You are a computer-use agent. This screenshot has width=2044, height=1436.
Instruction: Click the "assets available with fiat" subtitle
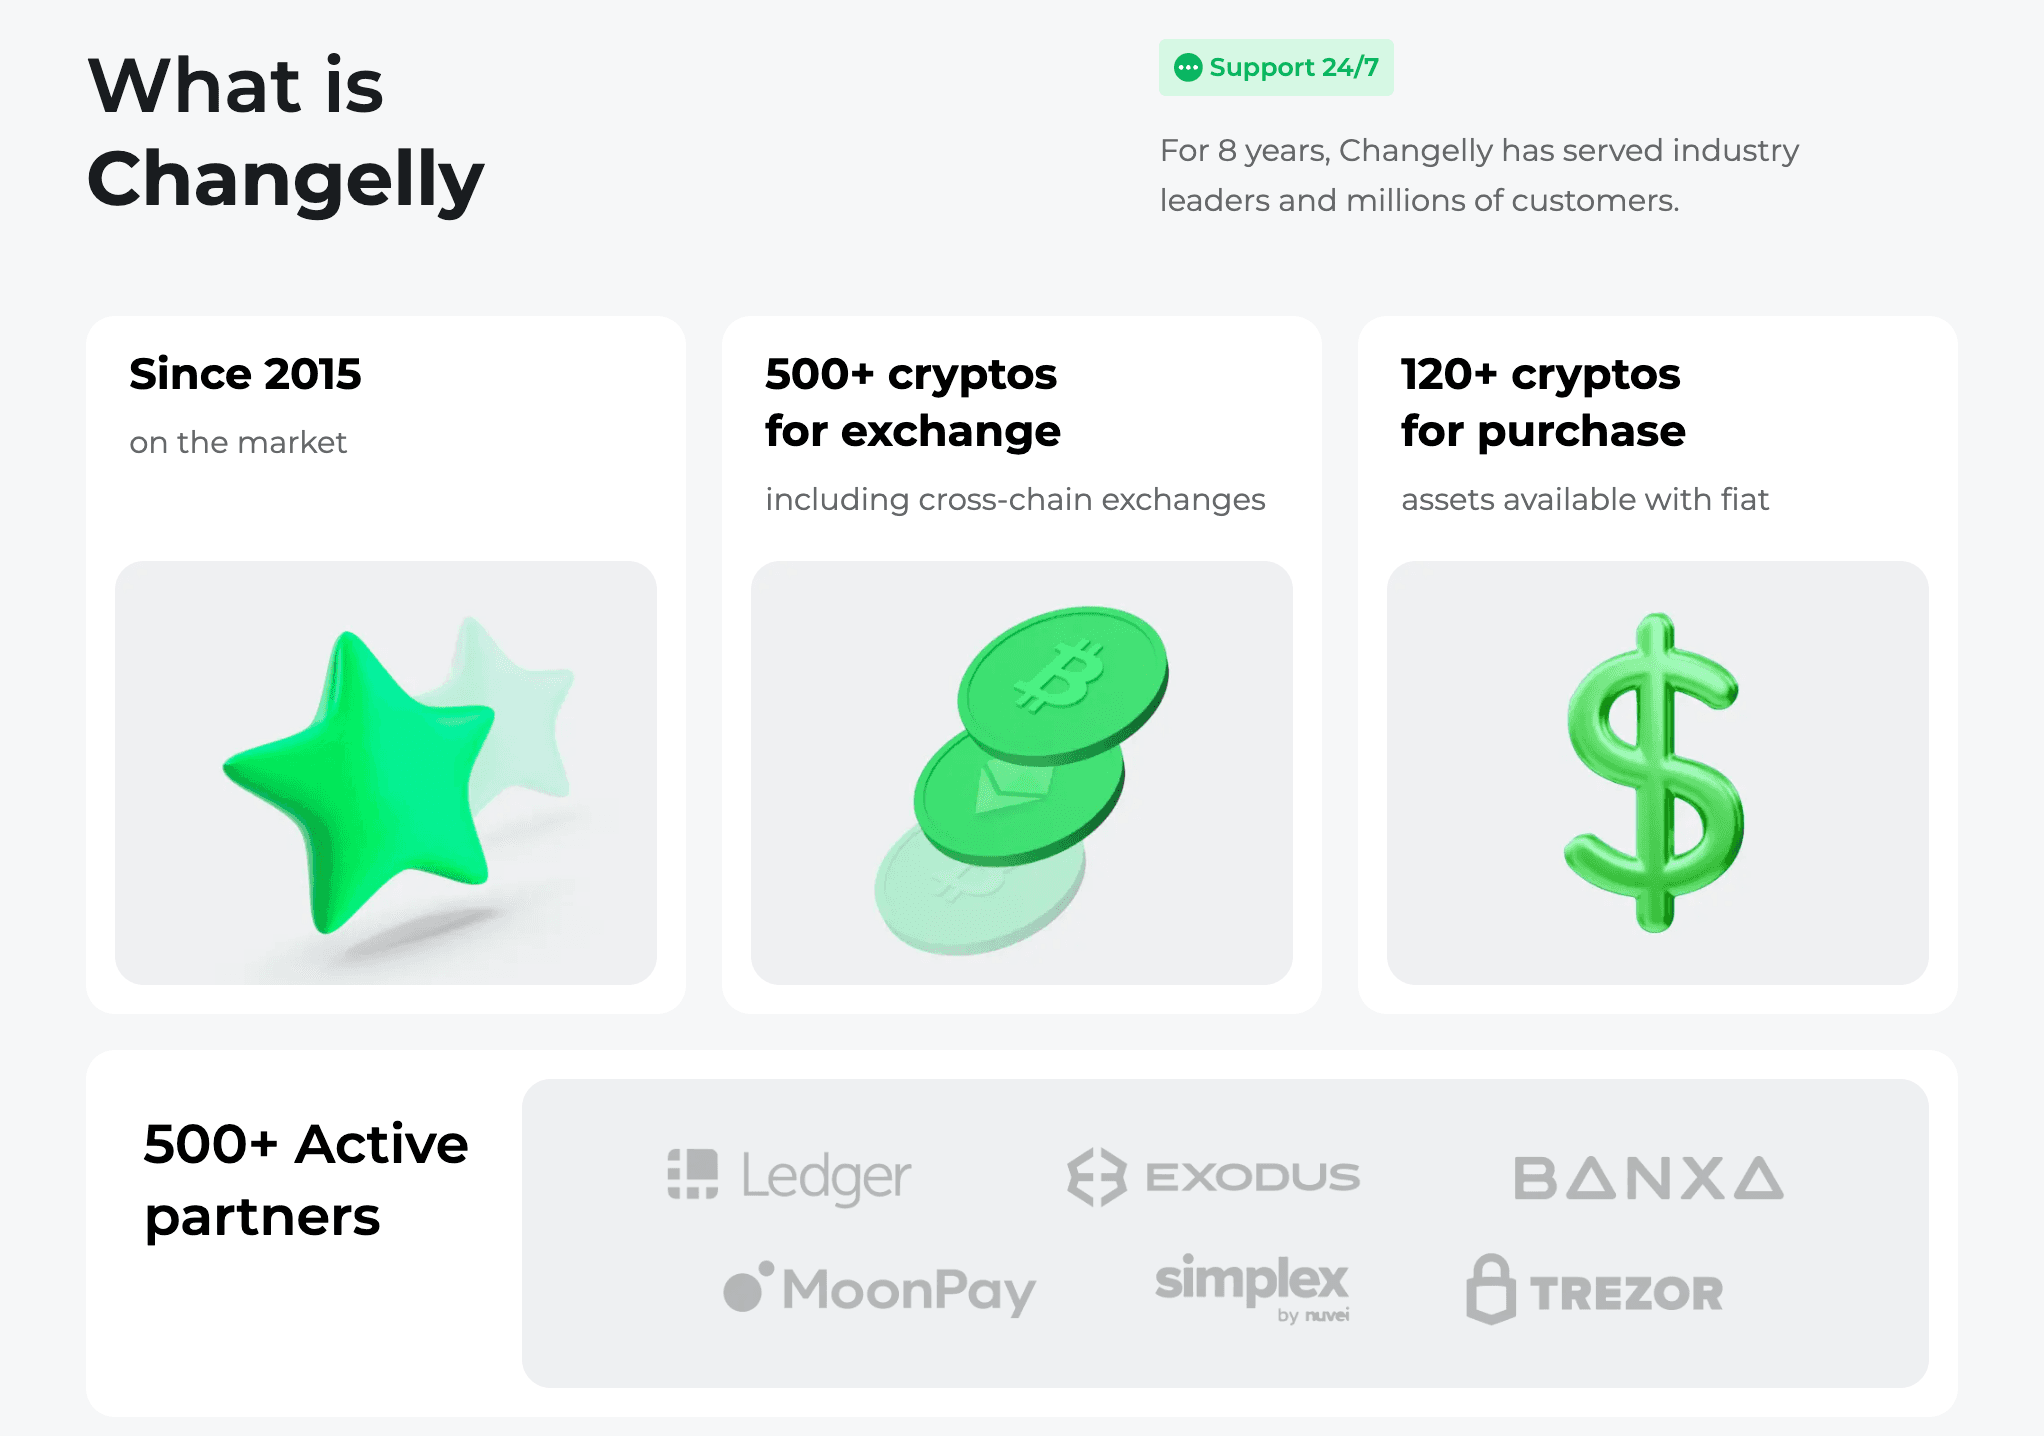[1585, 499]
